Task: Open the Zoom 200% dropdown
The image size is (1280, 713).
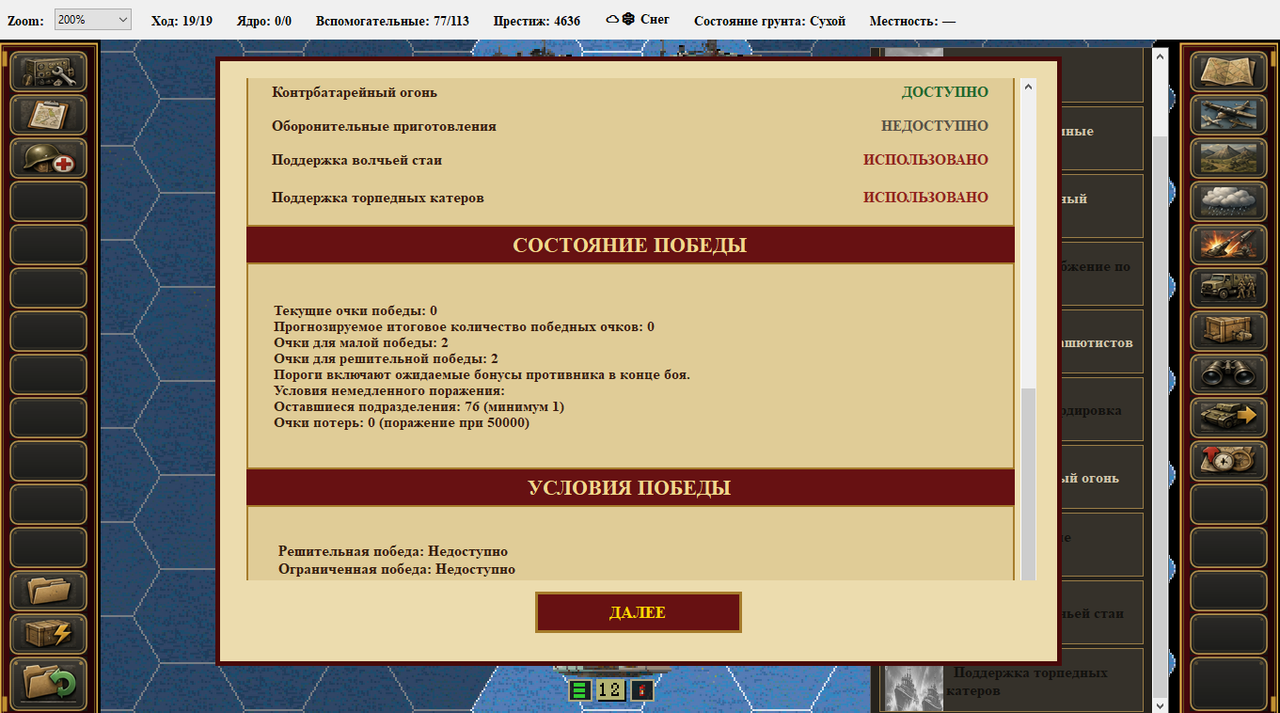Action: 93,20
